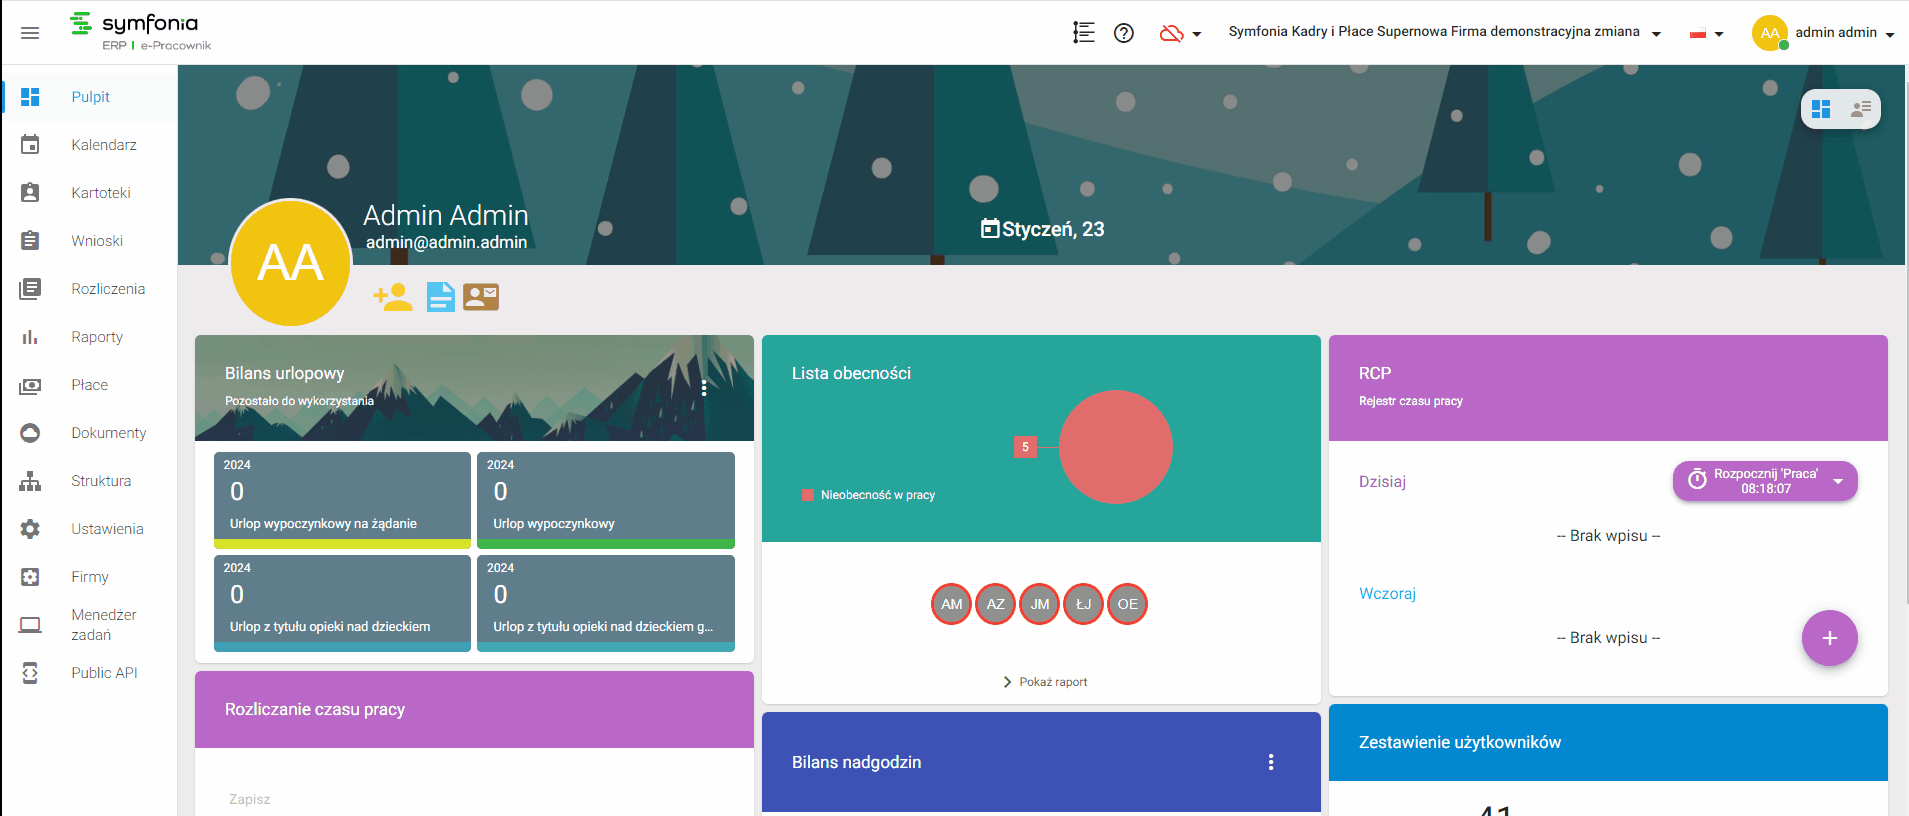Screen dimensions: 1909x816
Task: Click the AM employee avatar
Action: [951, 604]
